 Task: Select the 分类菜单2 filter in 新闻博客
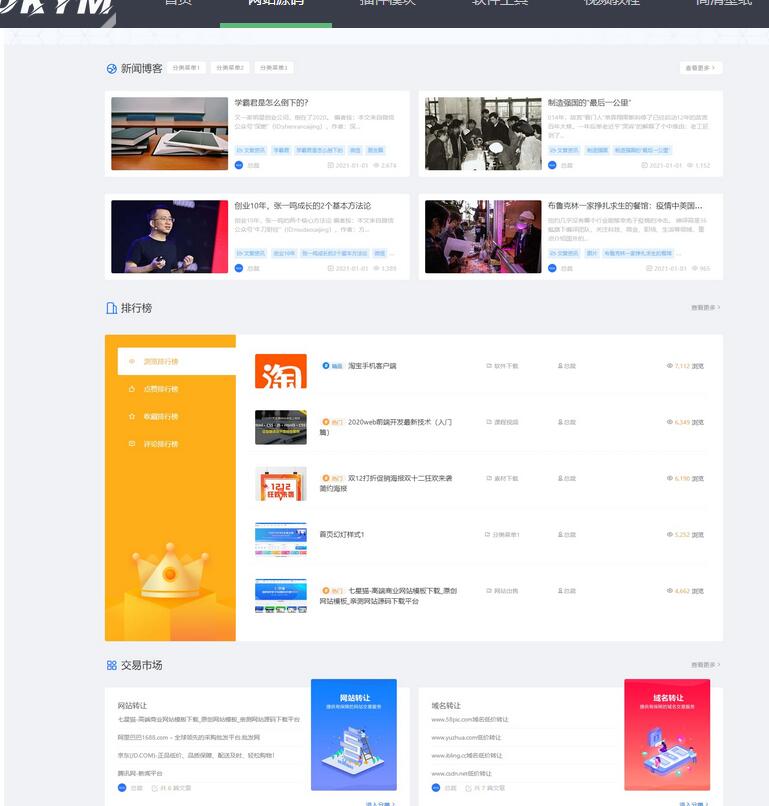pyautogui.click(x=230, y=68)
